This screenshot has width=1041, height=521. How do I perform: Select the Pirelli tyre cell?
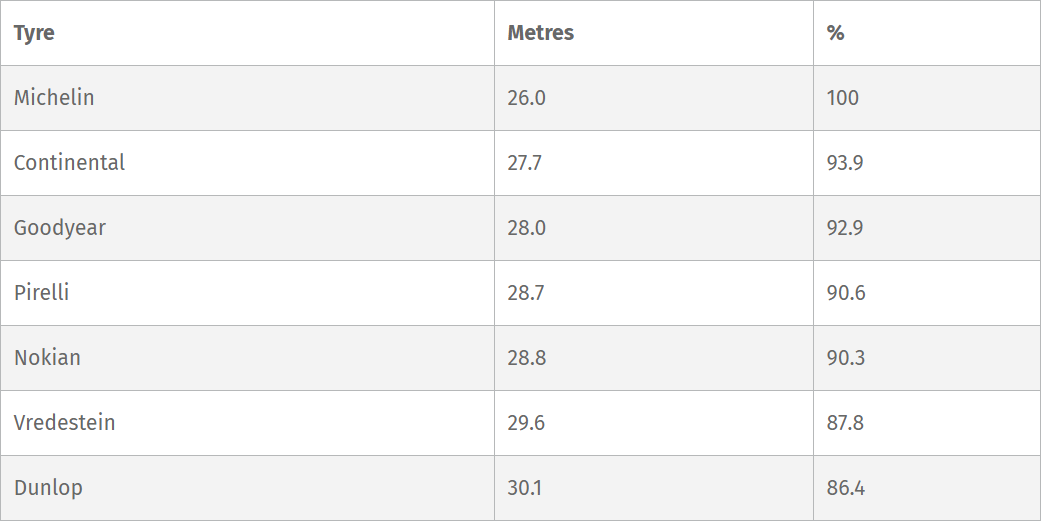pos(41,293)
